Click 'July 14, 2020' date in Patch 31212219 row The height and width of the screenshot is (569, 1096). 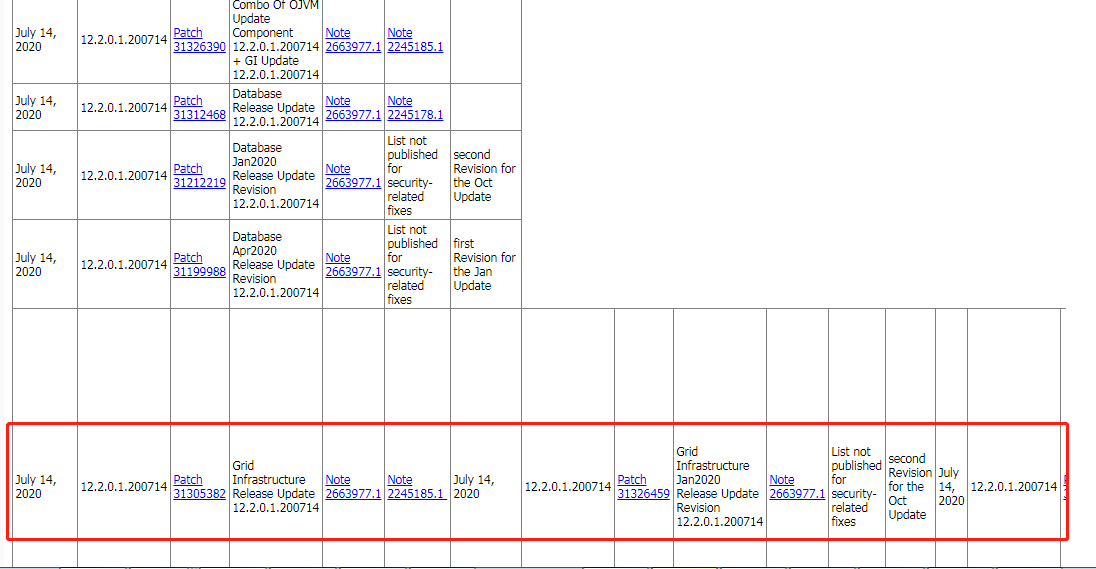[x=36, y=175]
